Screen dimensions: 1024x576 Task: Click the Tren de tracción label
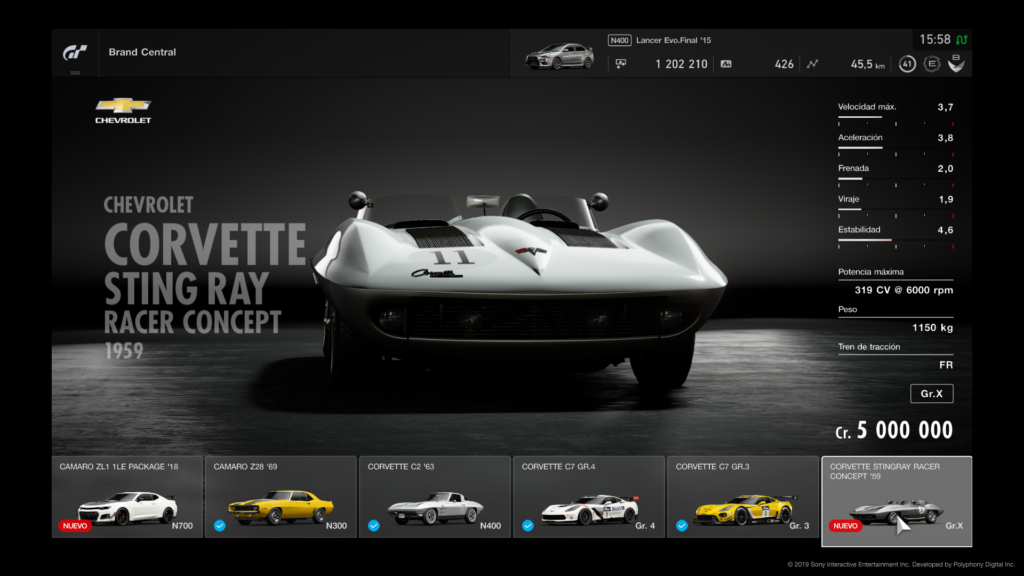tap(869, 347)
